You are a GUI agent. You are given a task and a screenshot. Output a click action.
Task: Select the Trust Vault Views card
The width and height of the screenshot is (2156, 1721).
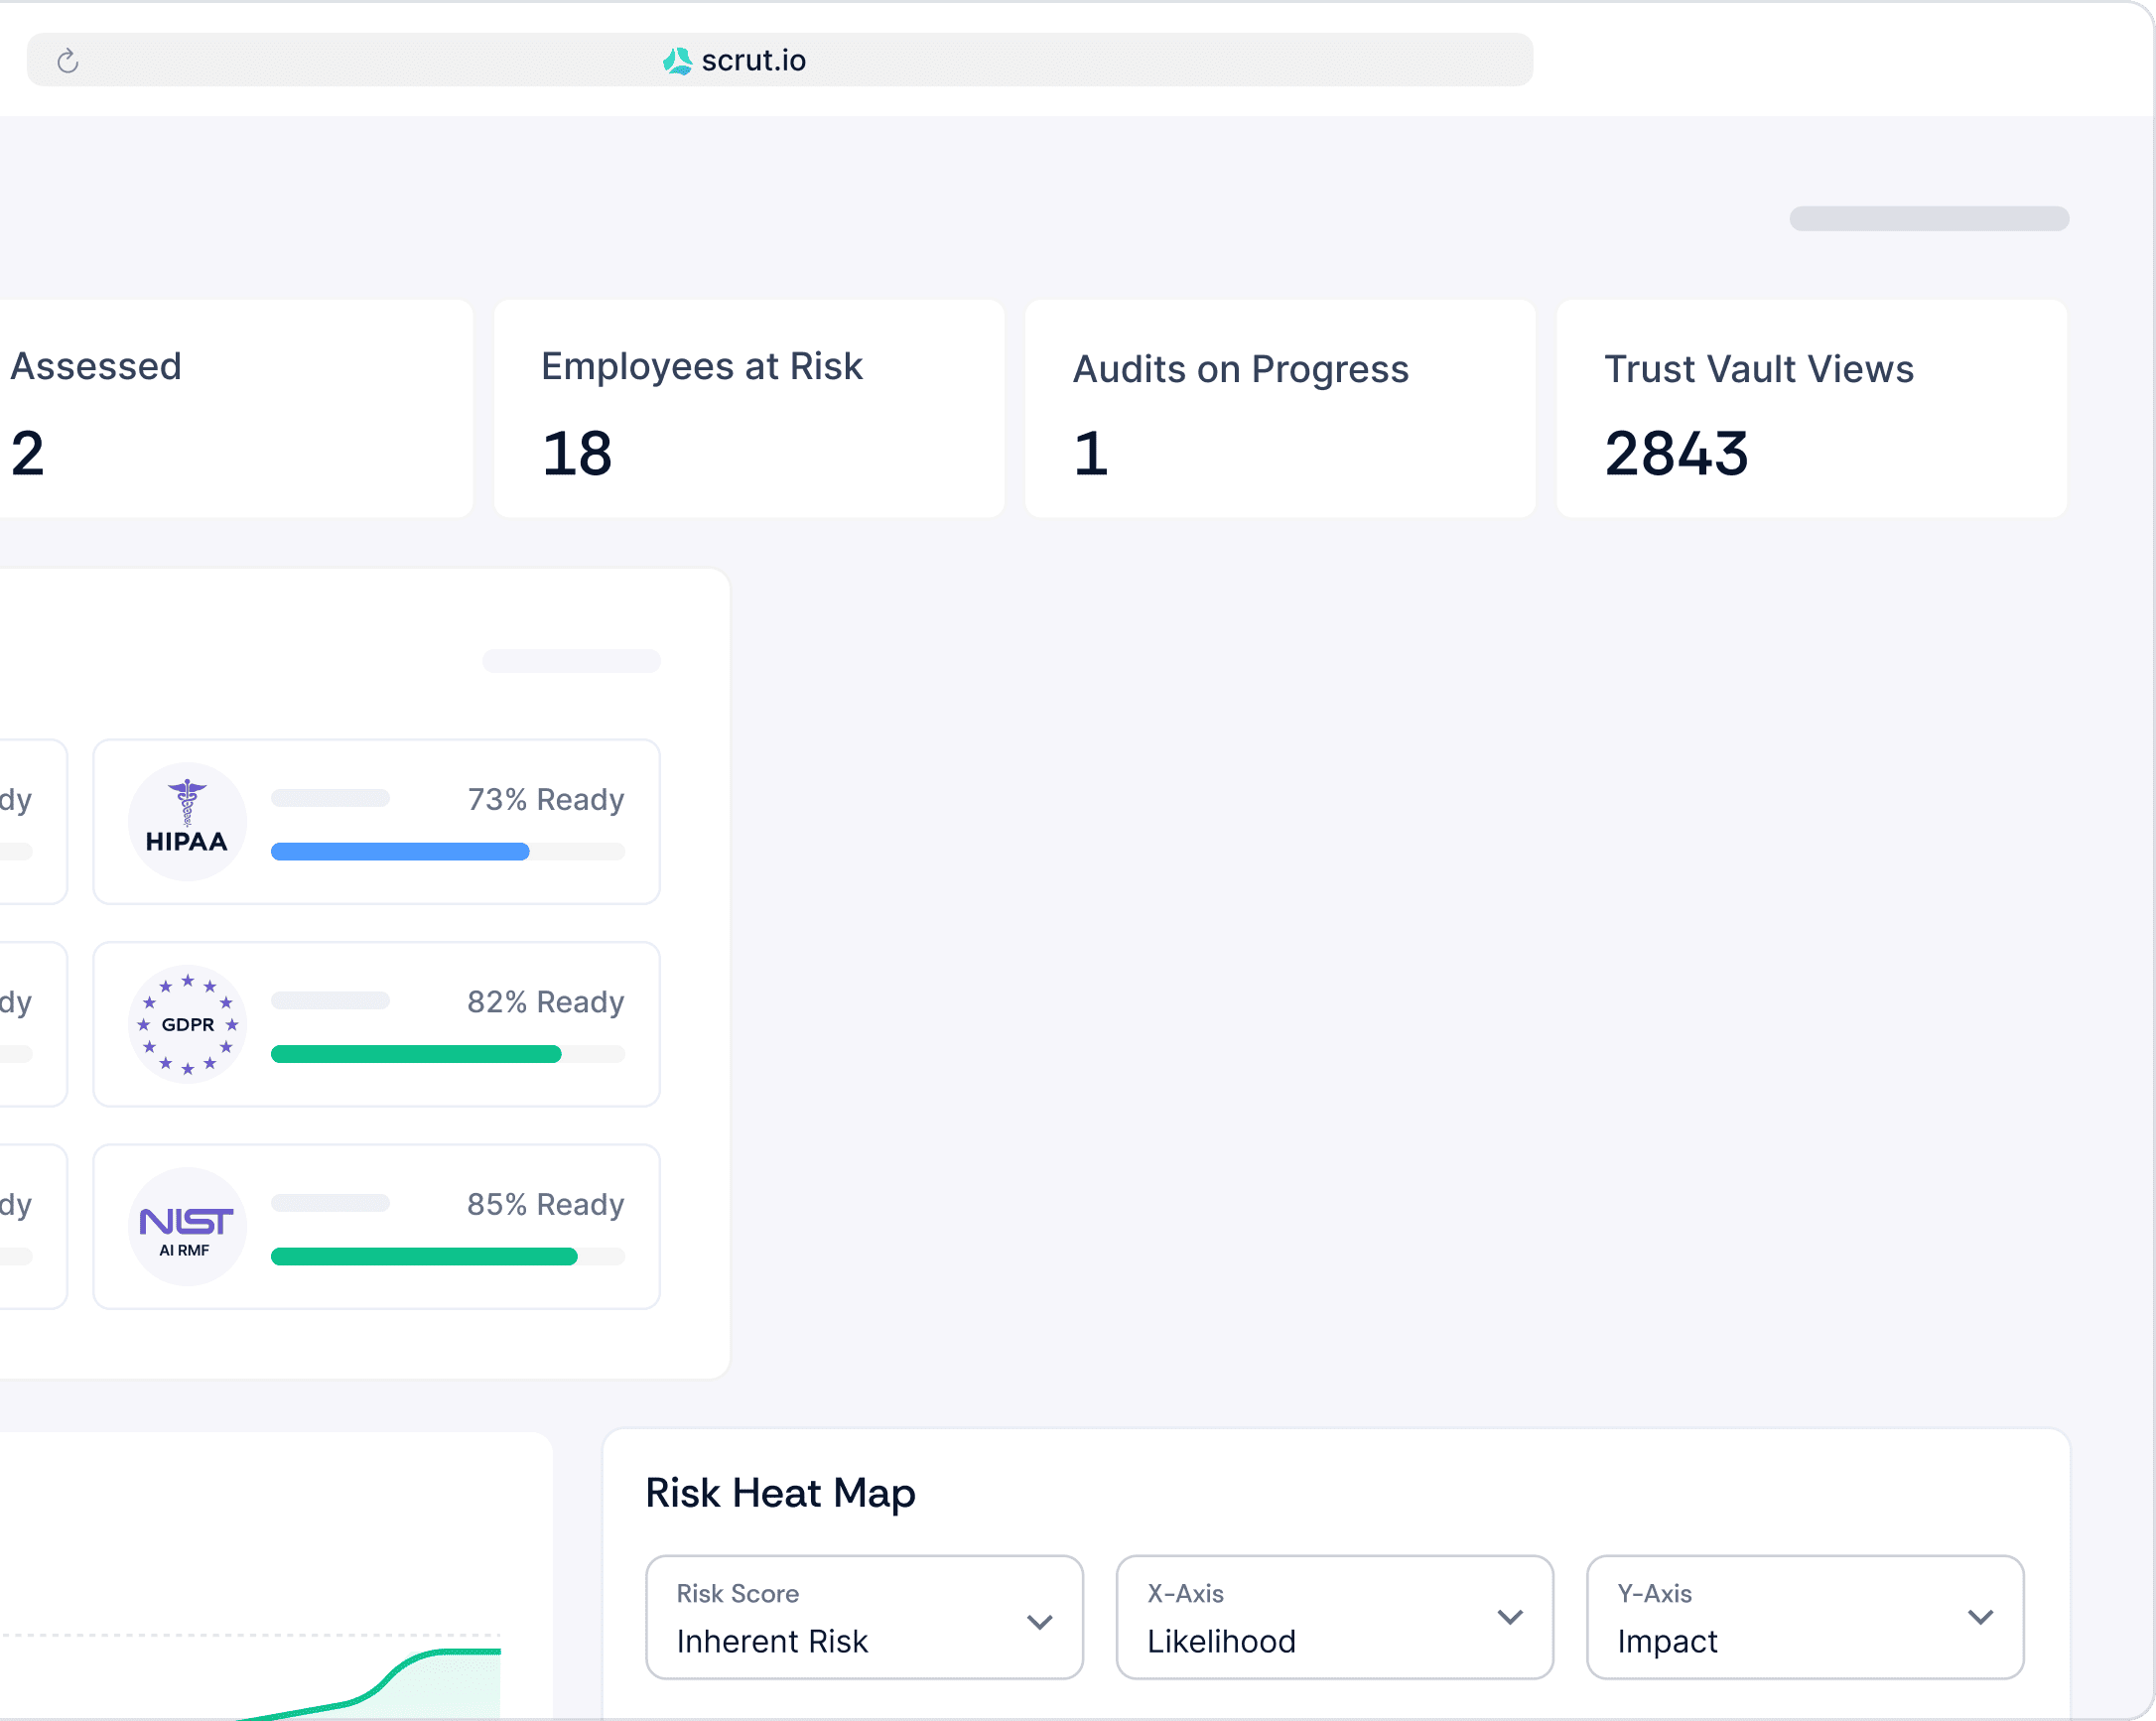pyautogui.click(x=1810, y=409)
